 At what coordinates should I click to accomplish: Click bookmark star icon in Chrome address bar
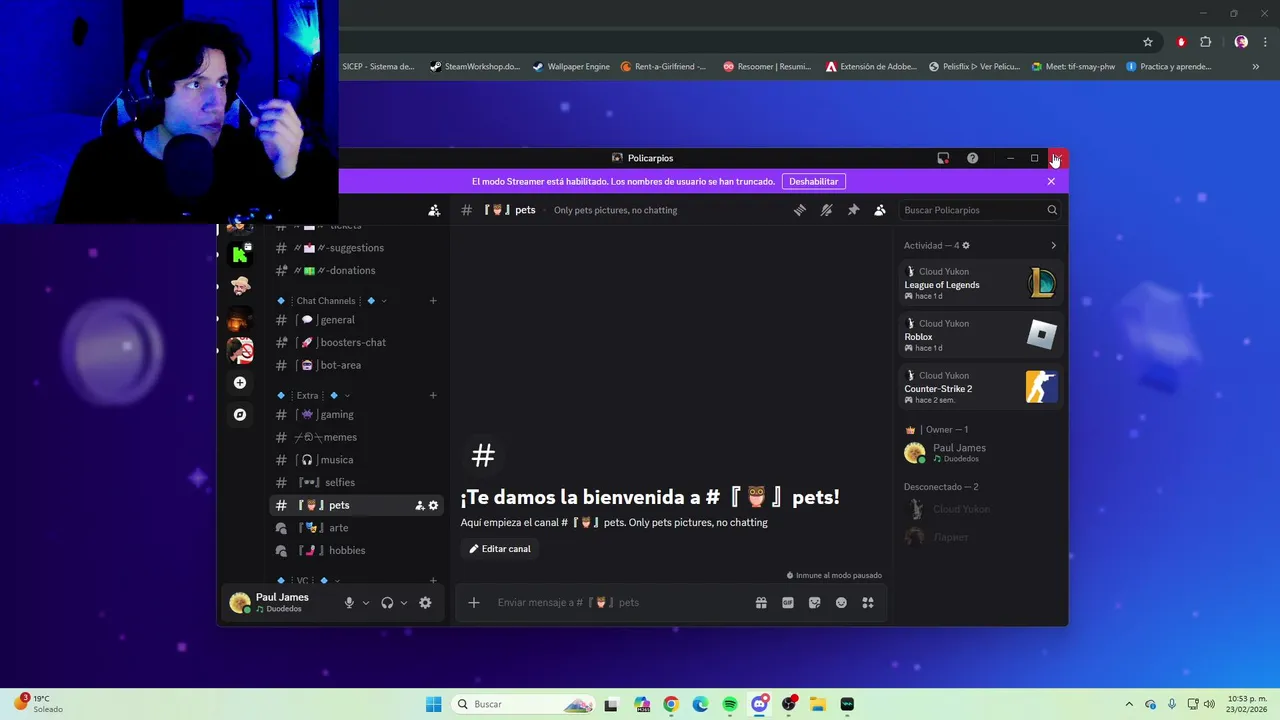coord(1148,42)
